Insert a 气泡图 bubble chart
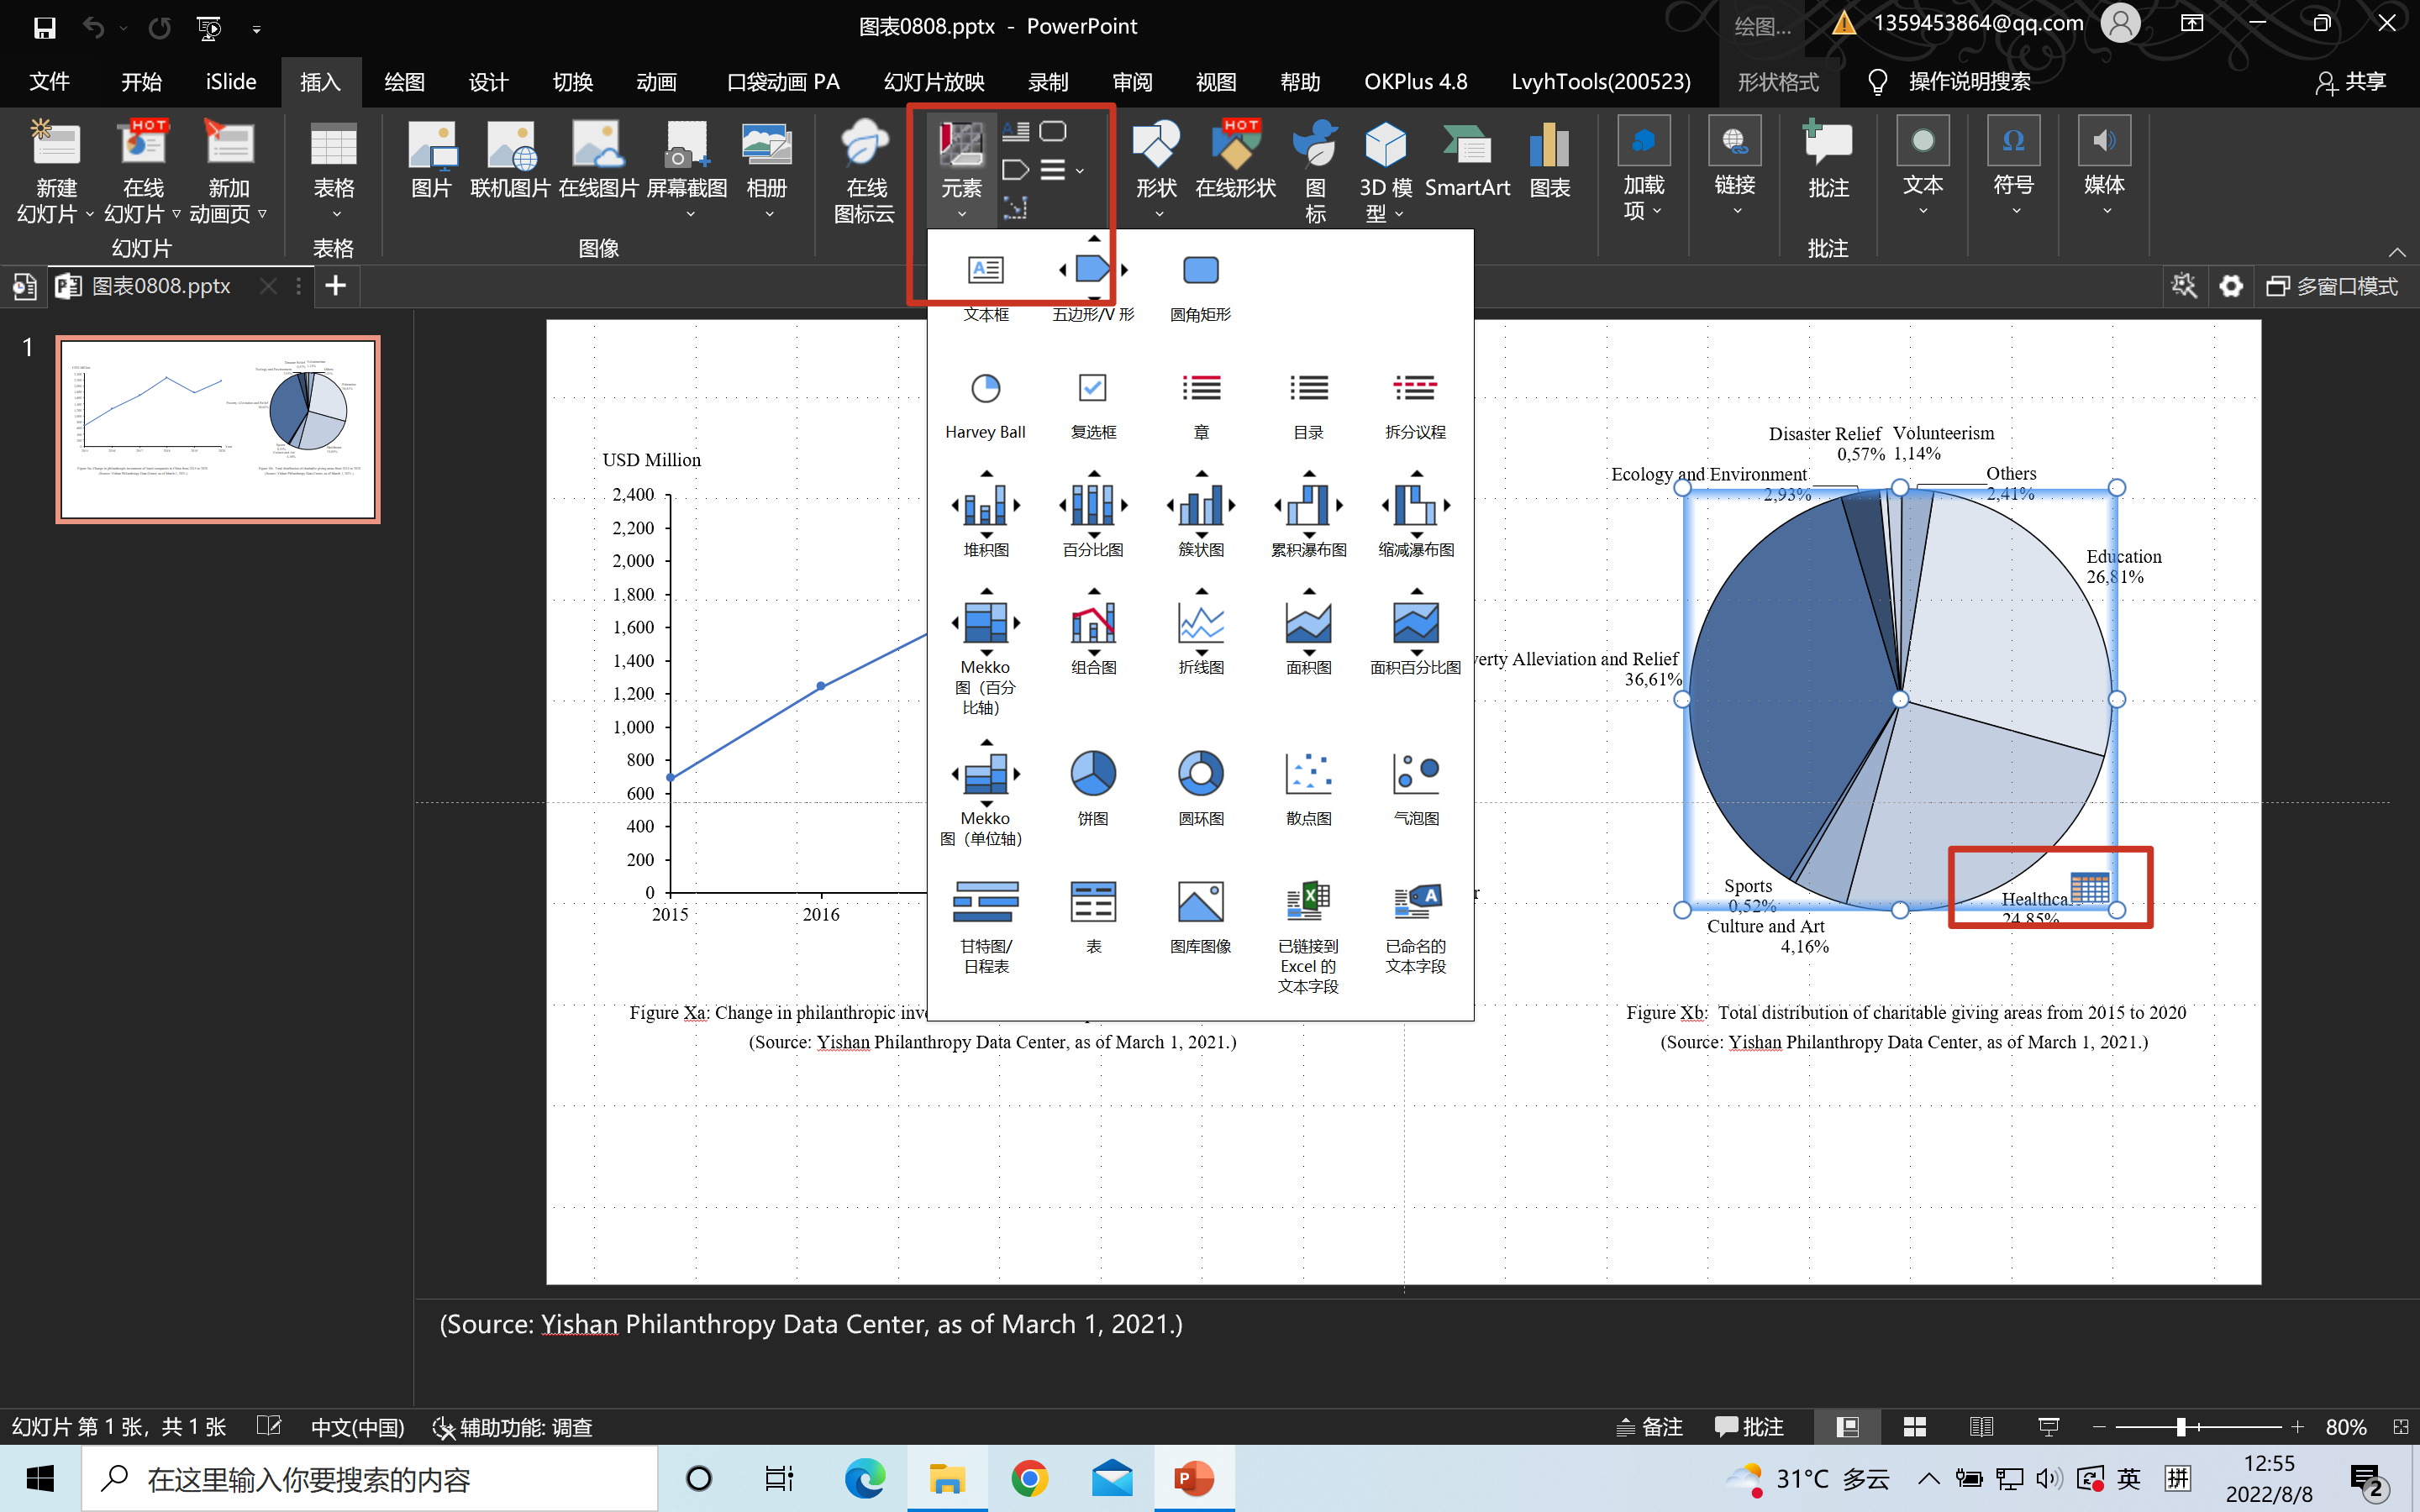The width and height of the screenshot is (2420, 1512). tap(1415, 774)
